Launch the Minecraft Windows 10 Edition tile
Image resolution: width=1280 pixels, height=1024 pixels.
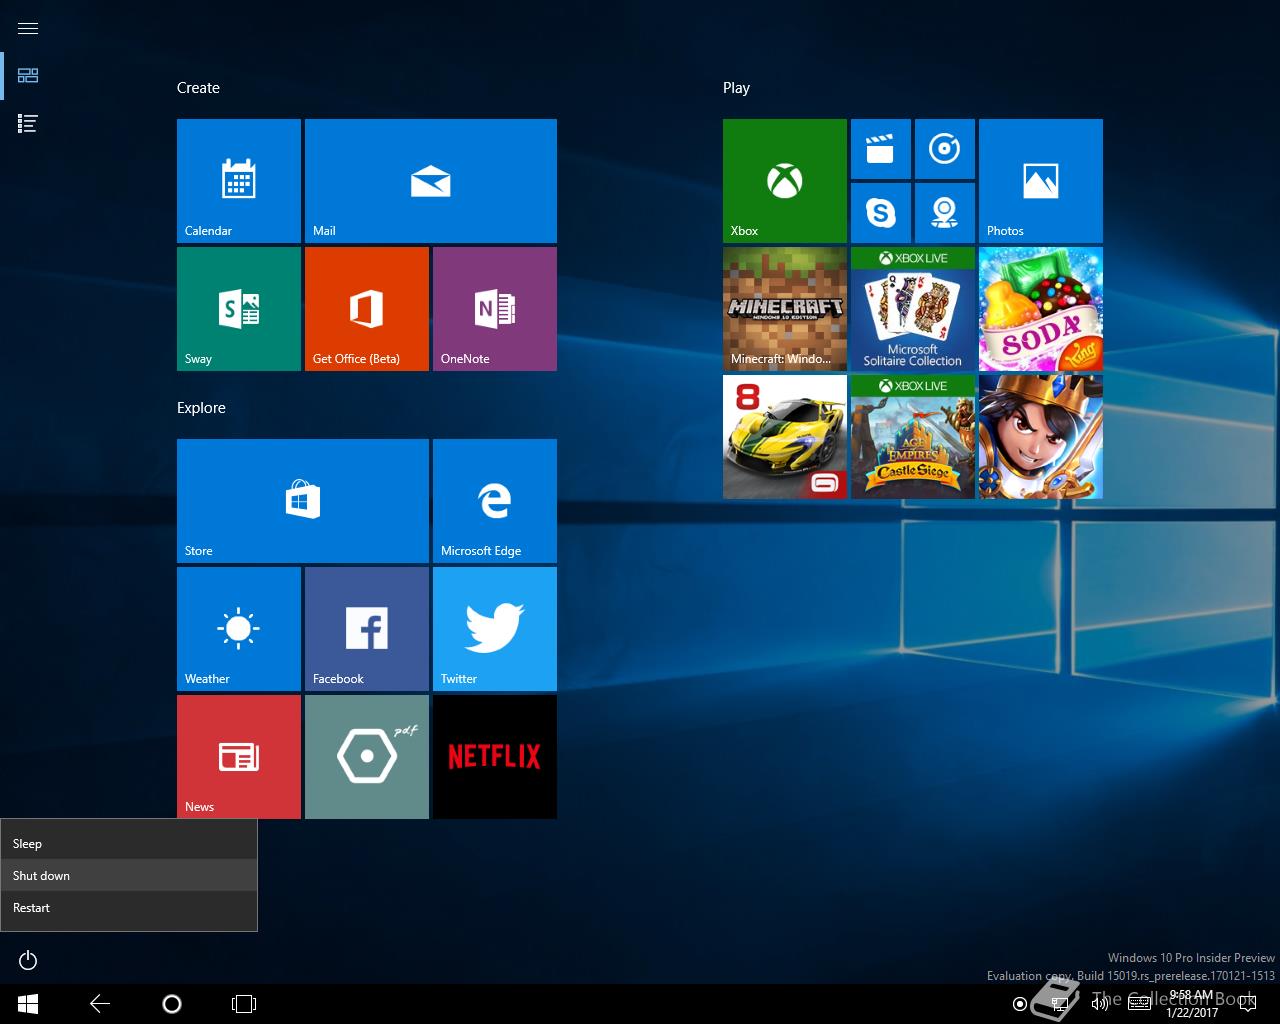point(785,309)
